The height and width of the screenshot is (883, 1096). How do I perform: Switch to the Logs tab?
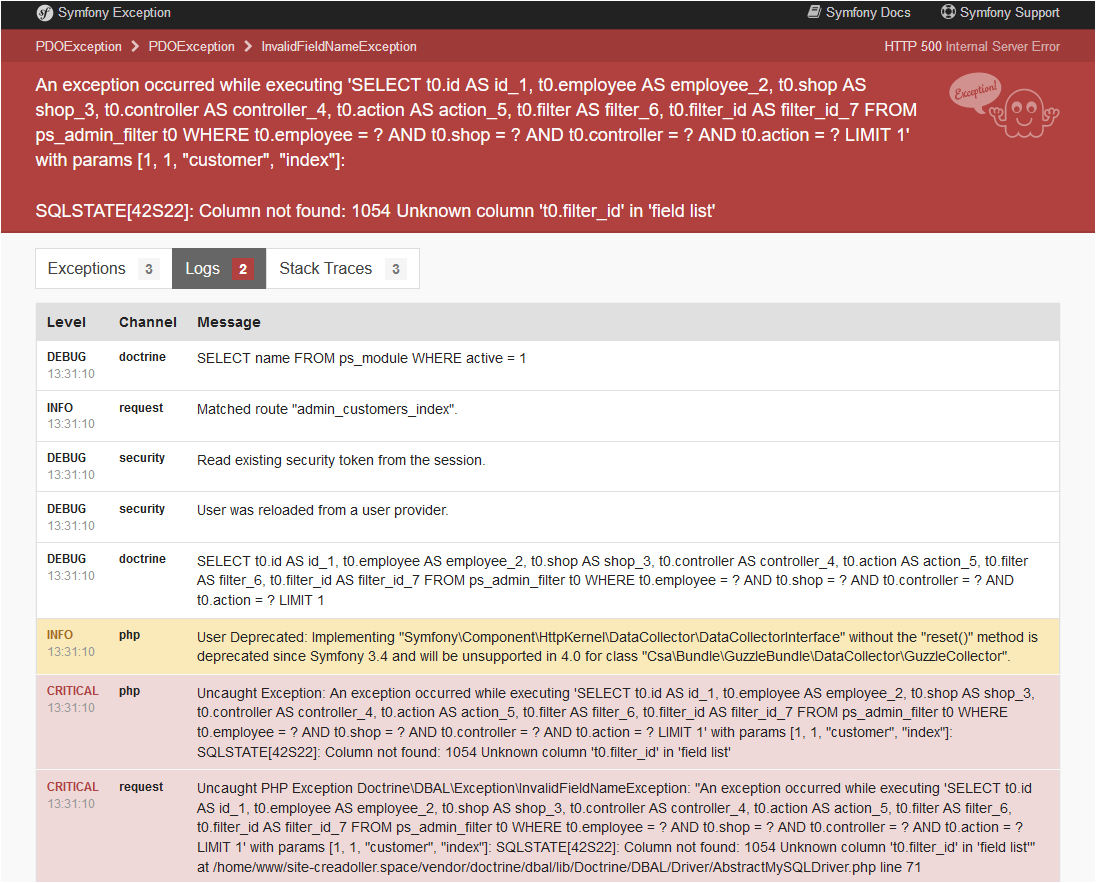(219, 268)
